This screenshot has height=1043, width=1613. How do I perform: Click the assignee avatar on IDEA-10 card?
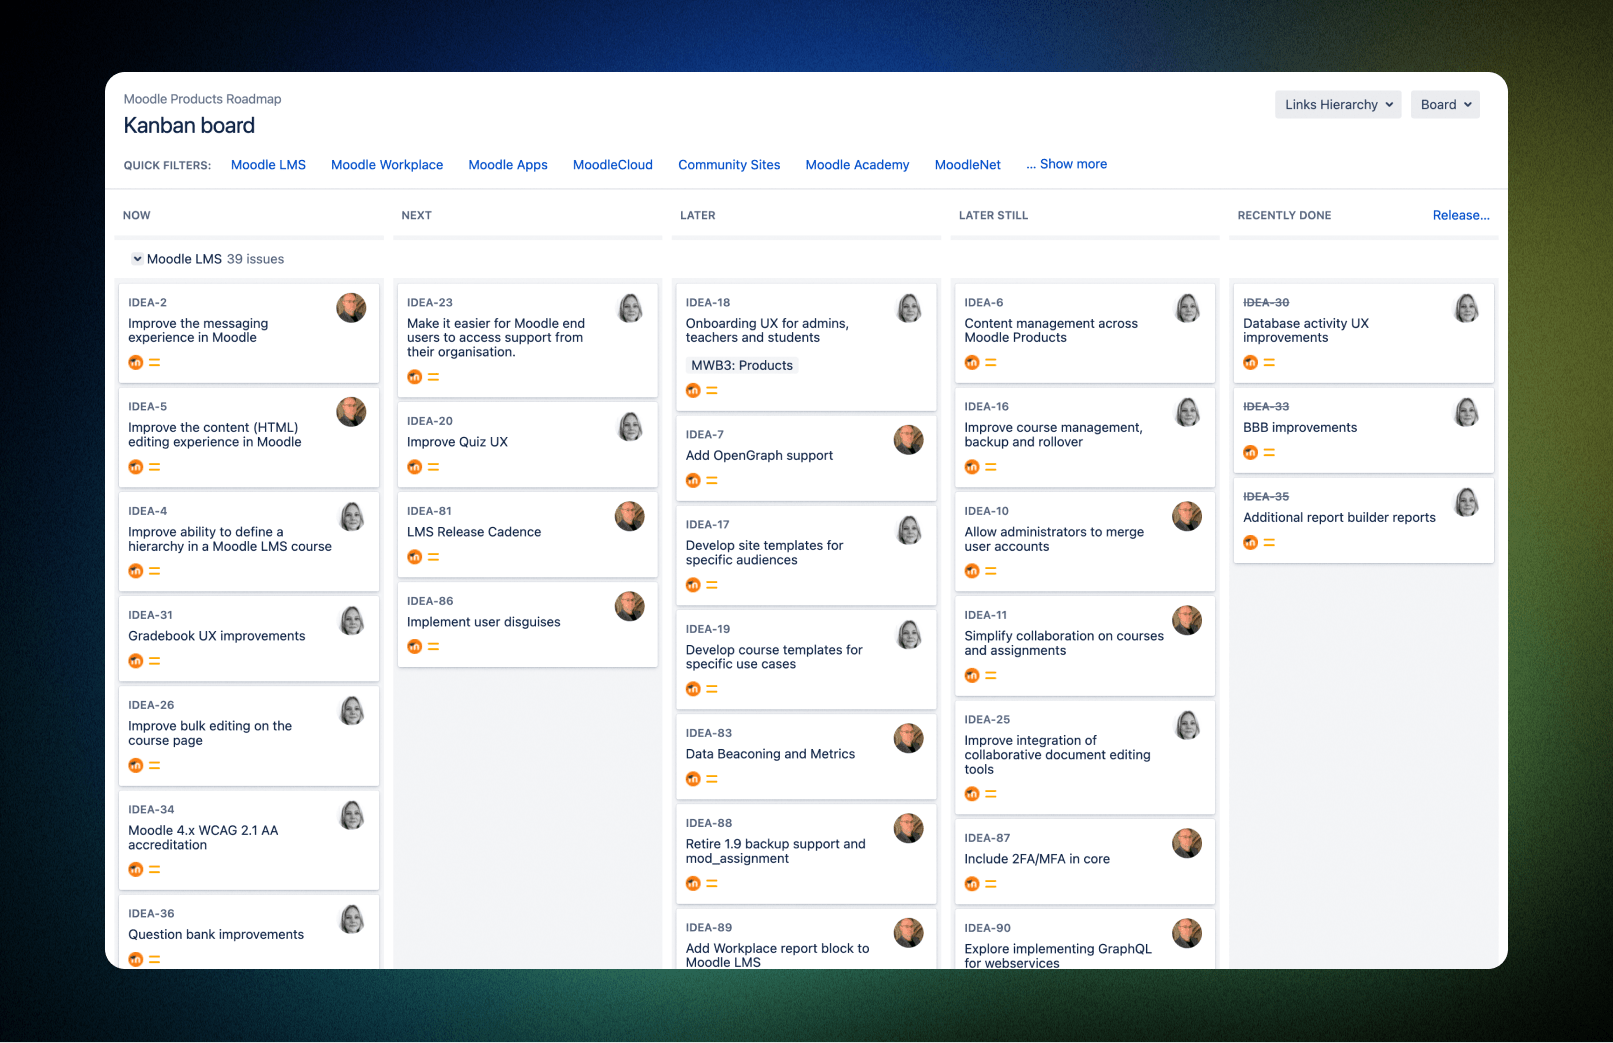point(1188,517)
